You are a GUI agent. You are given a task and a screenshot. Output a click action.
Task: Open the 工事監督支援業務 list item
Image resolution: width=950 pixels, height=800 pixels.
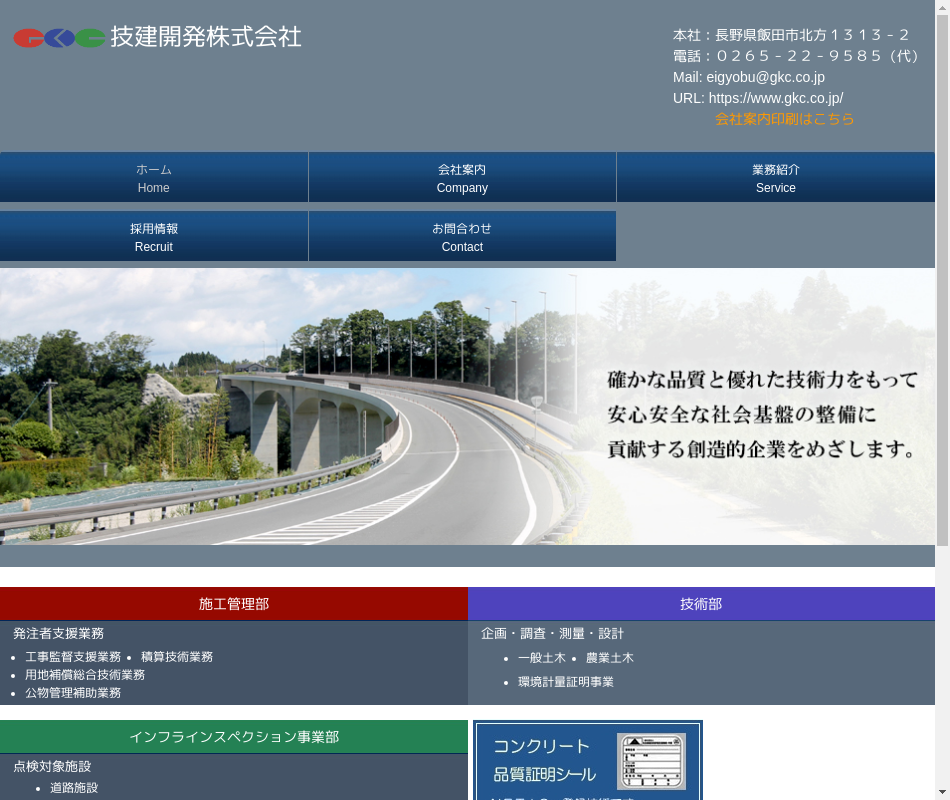click(x=73, y=657)
